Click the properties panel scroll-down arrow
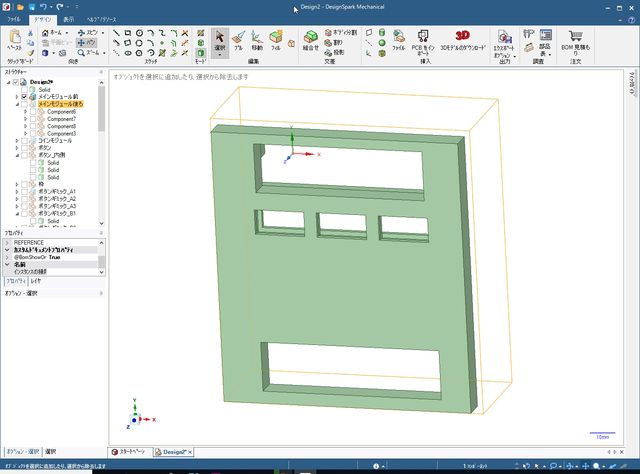 pyautogui.click(x=102, y=272)
